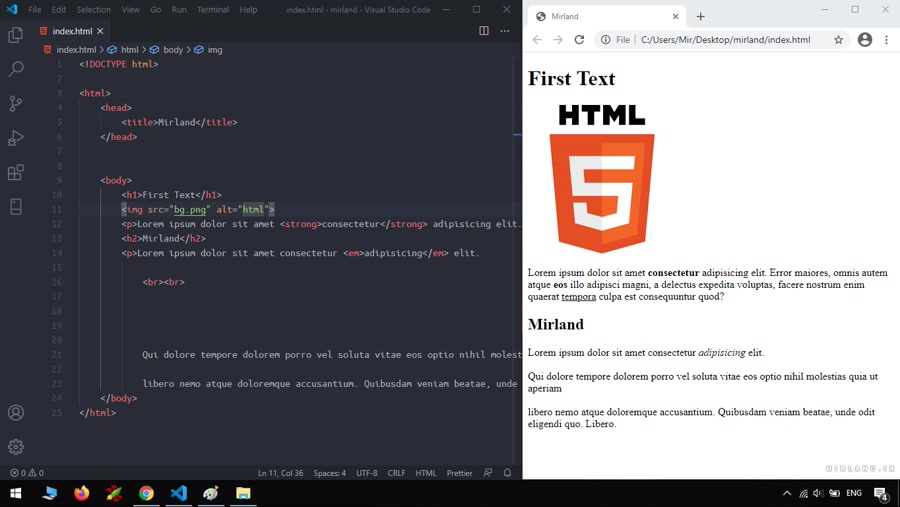Change the CRLF end of line sequence
900x507 pixels.
[396, 473]
